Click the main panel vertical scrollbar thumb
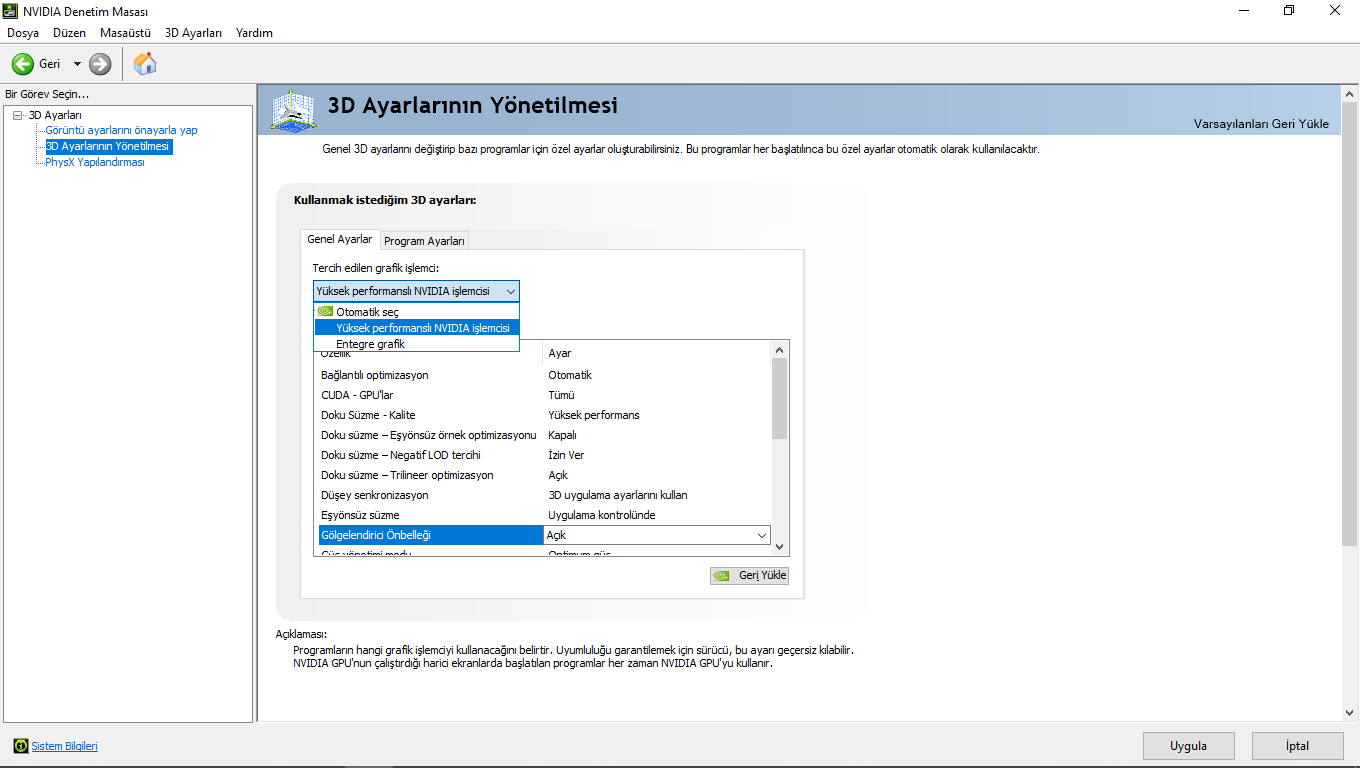This screenshot has height=768, width=1360. coord(1349,323)
